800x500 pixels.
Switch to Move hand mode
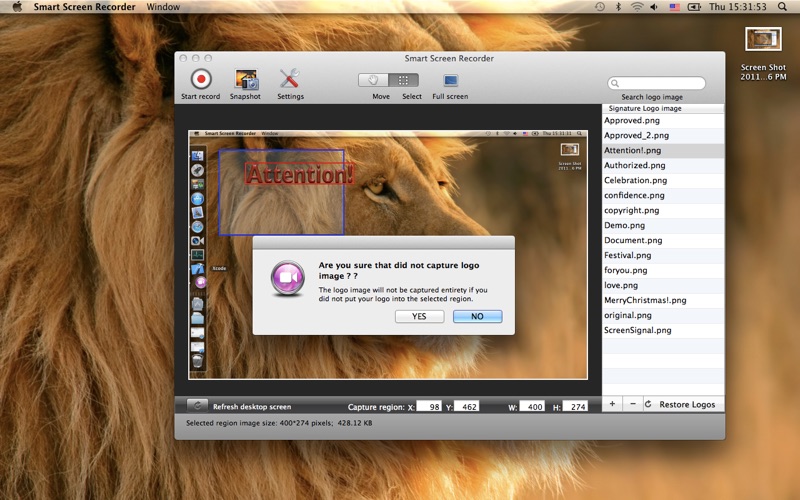tap(374, 80)
